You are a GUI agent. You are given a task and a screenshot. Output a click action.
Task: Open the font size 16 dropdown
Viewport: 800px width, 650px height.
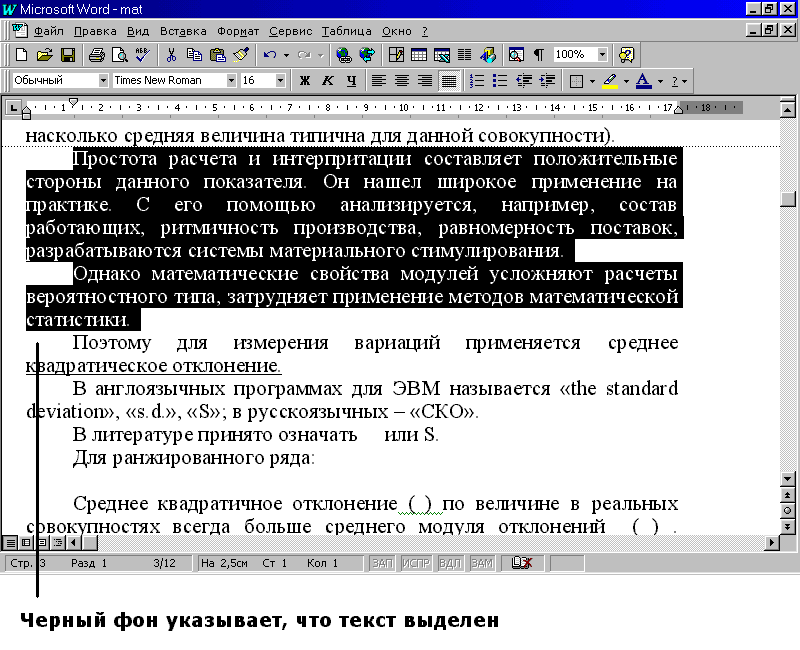pos(280,81)
